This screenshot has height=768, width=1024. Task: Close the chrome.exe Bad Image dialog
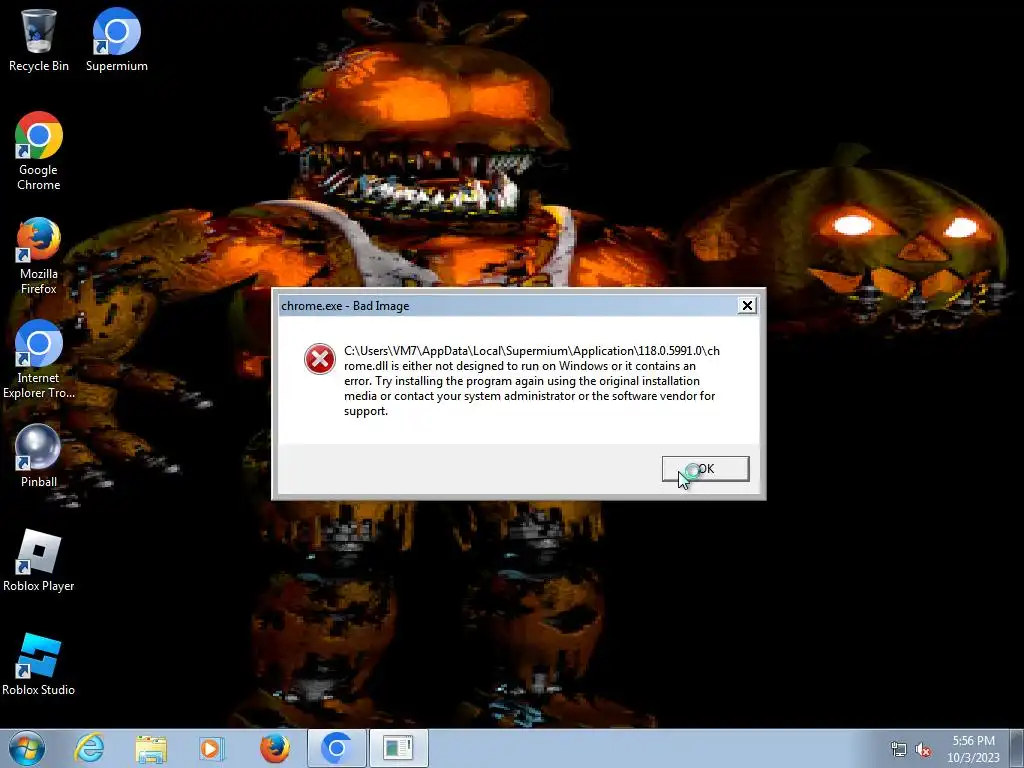747,306
